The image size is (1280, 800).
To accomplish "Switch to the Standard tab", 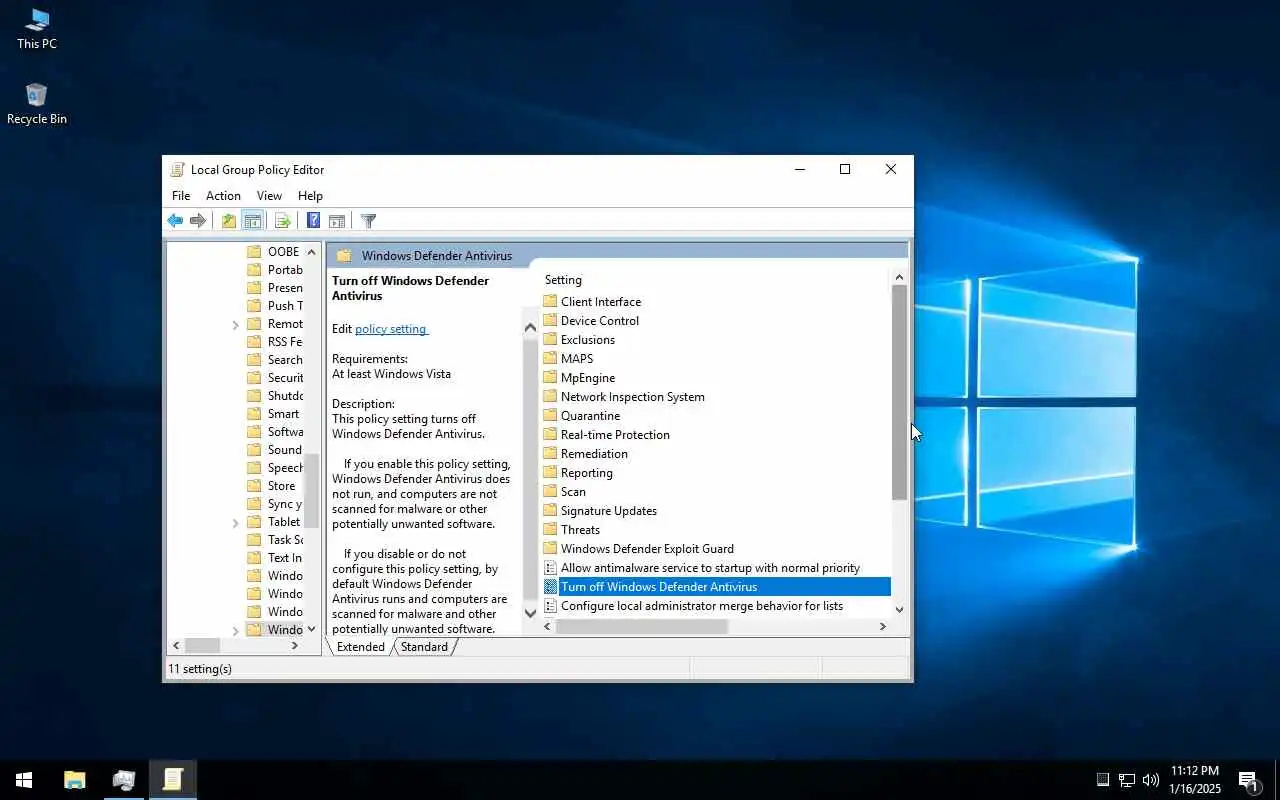I will coord(425,647).
